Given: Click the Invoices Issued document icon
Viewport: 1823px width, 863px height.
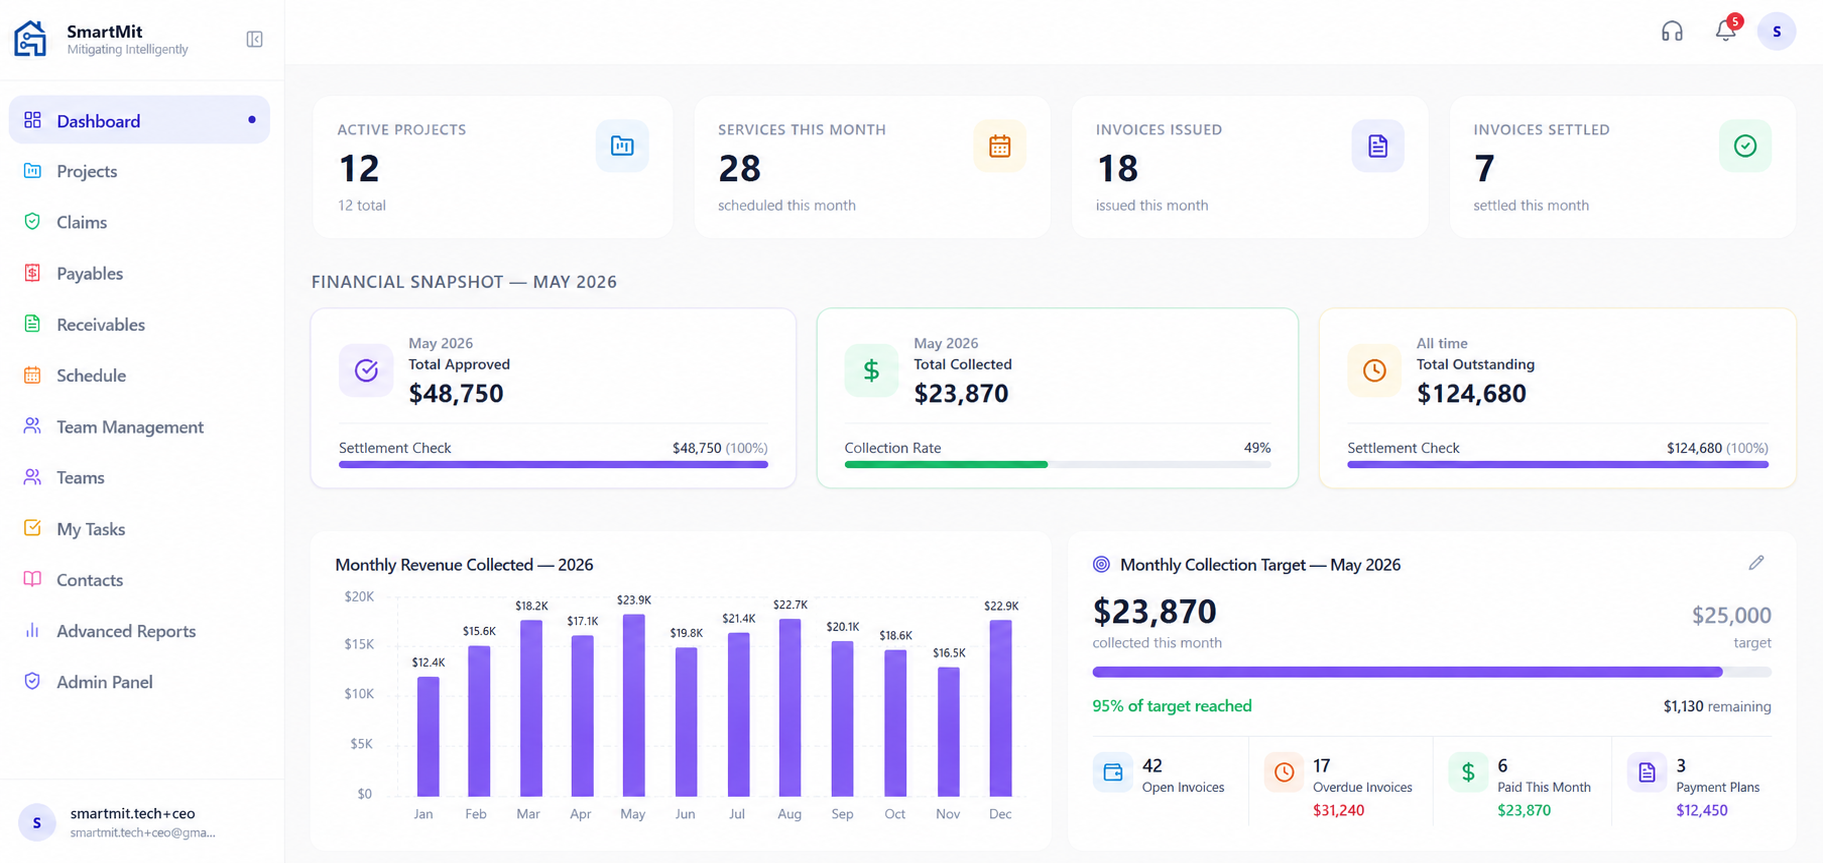Looking at the screenshot, I should tap(1377, 146).
